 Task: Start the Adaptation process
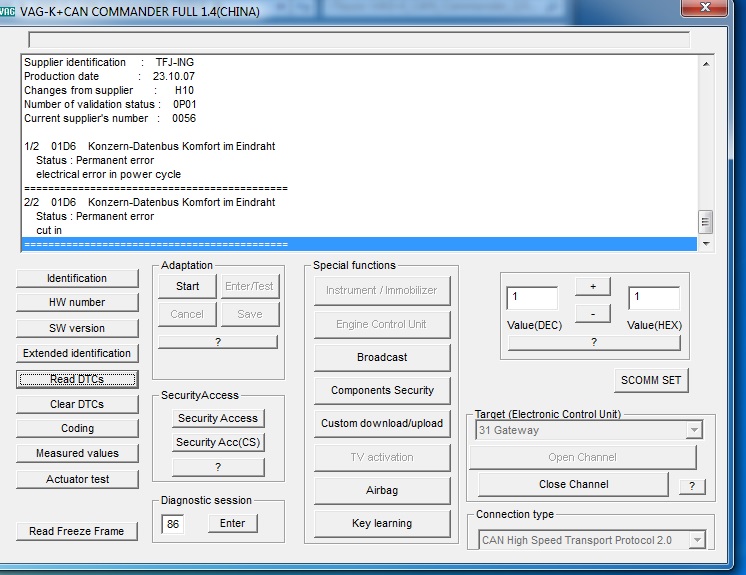click(187, 286)
